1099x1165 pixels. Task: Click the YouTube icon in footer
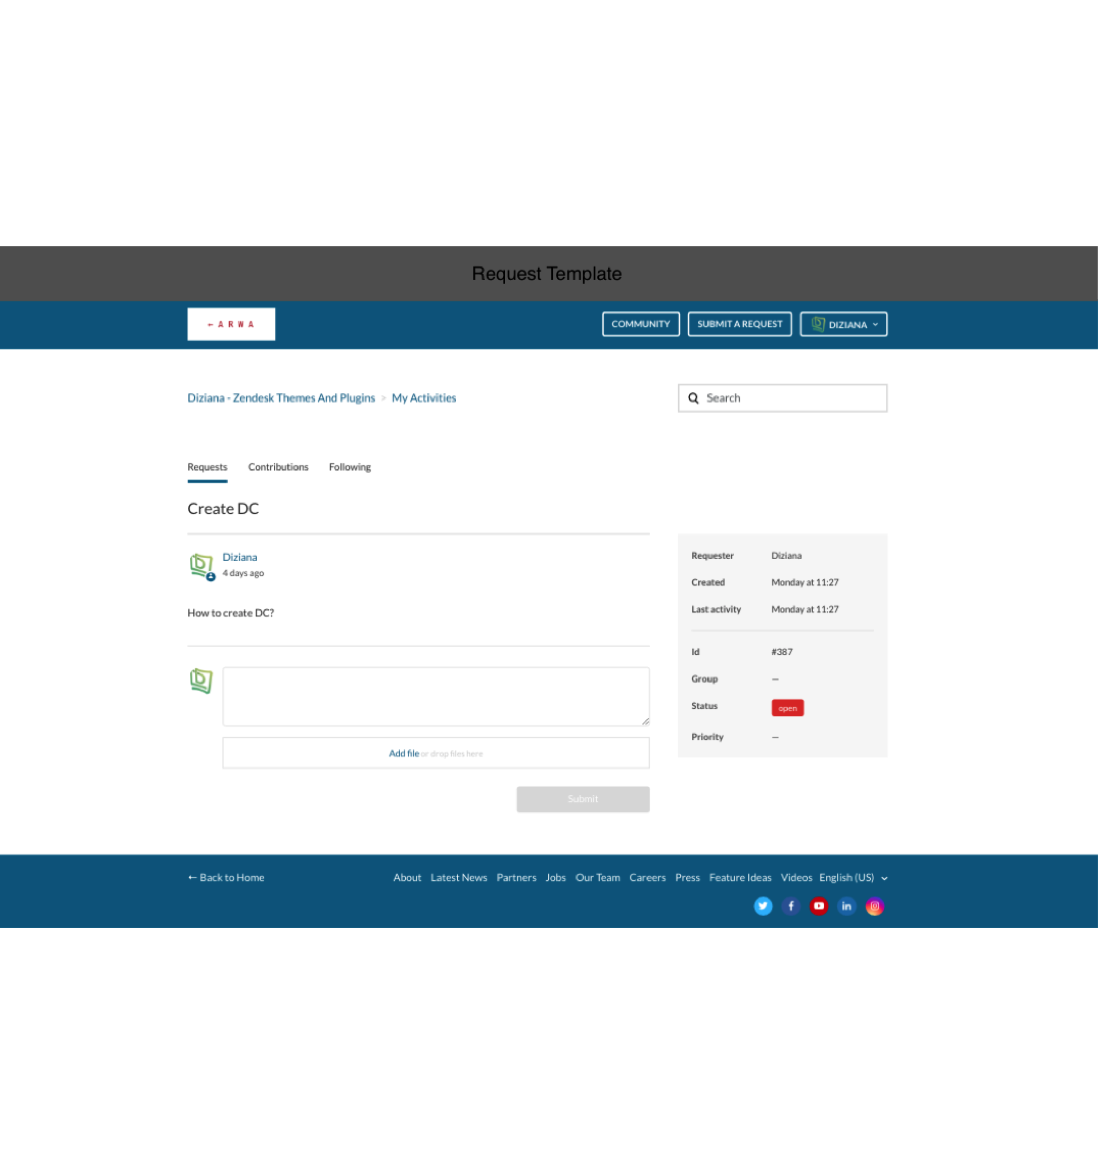click(819, 906)
